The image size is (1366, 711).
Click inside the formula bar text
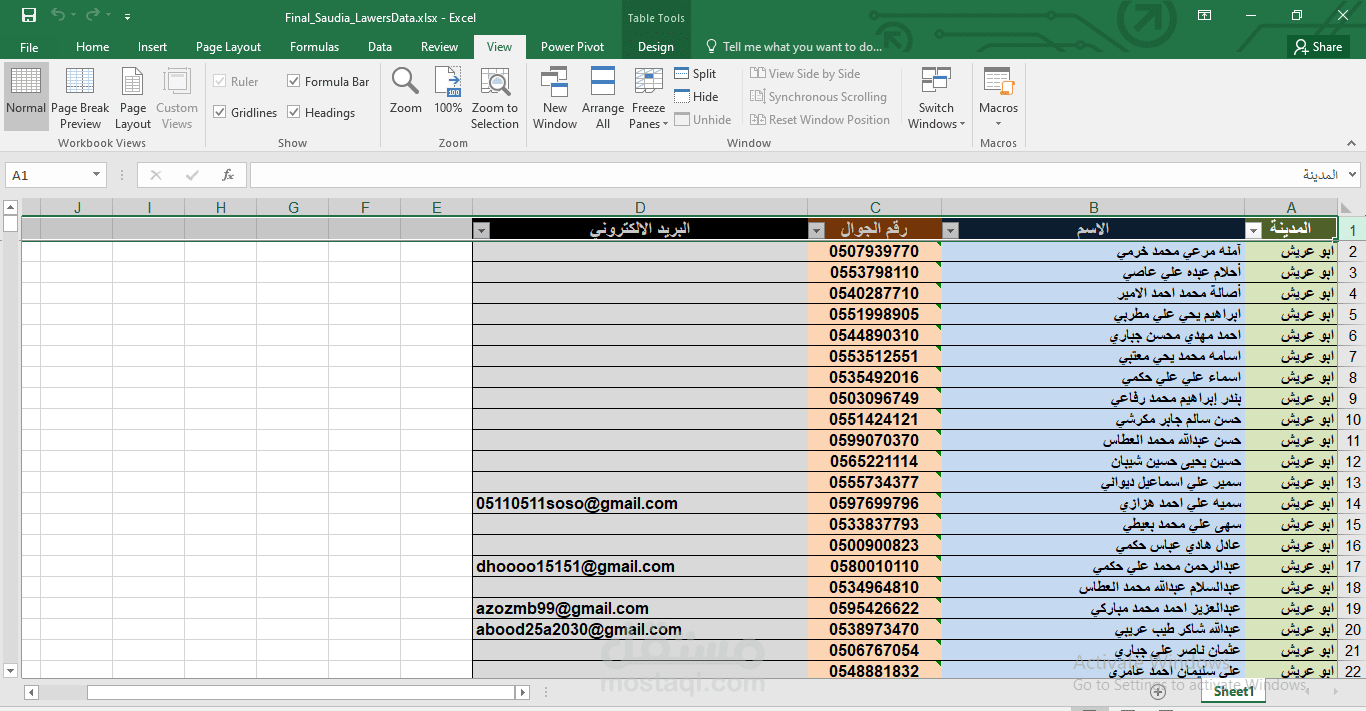point(797,175)
